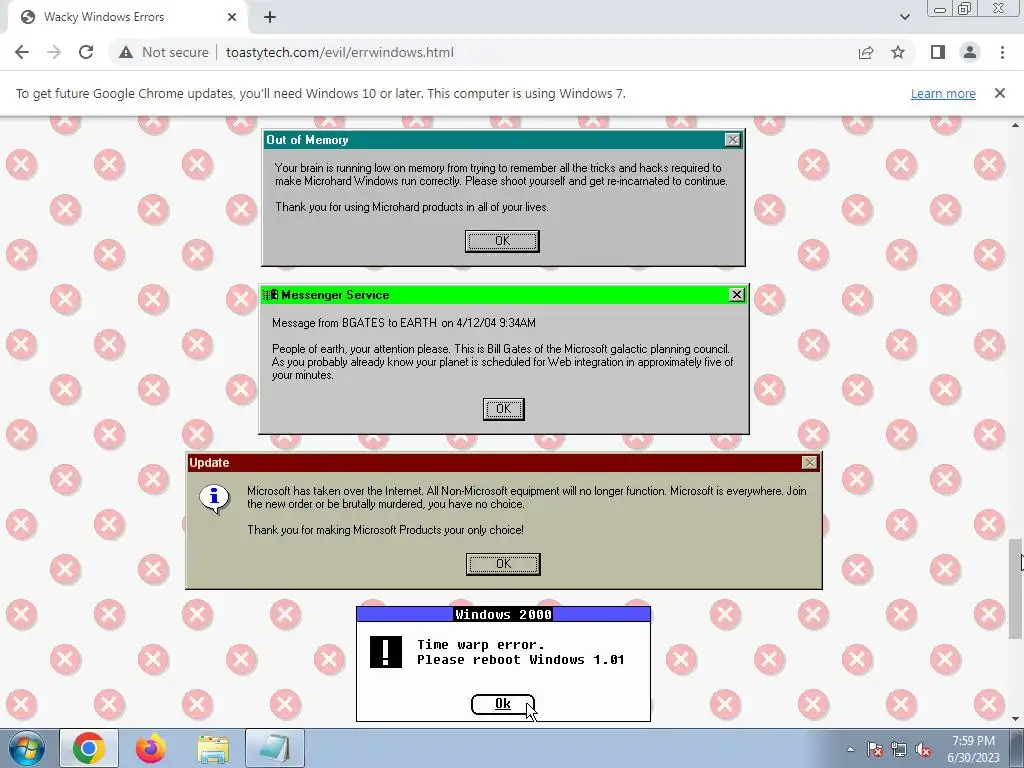The height and width of the screenshot is (768, 1024).
Task: Click the 'Out of Memory' title text
Action: coord(307,140)
